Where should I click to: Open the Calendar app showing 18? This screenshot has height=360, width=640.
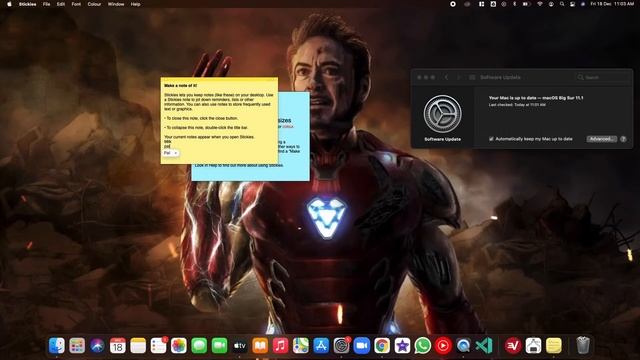118,346
